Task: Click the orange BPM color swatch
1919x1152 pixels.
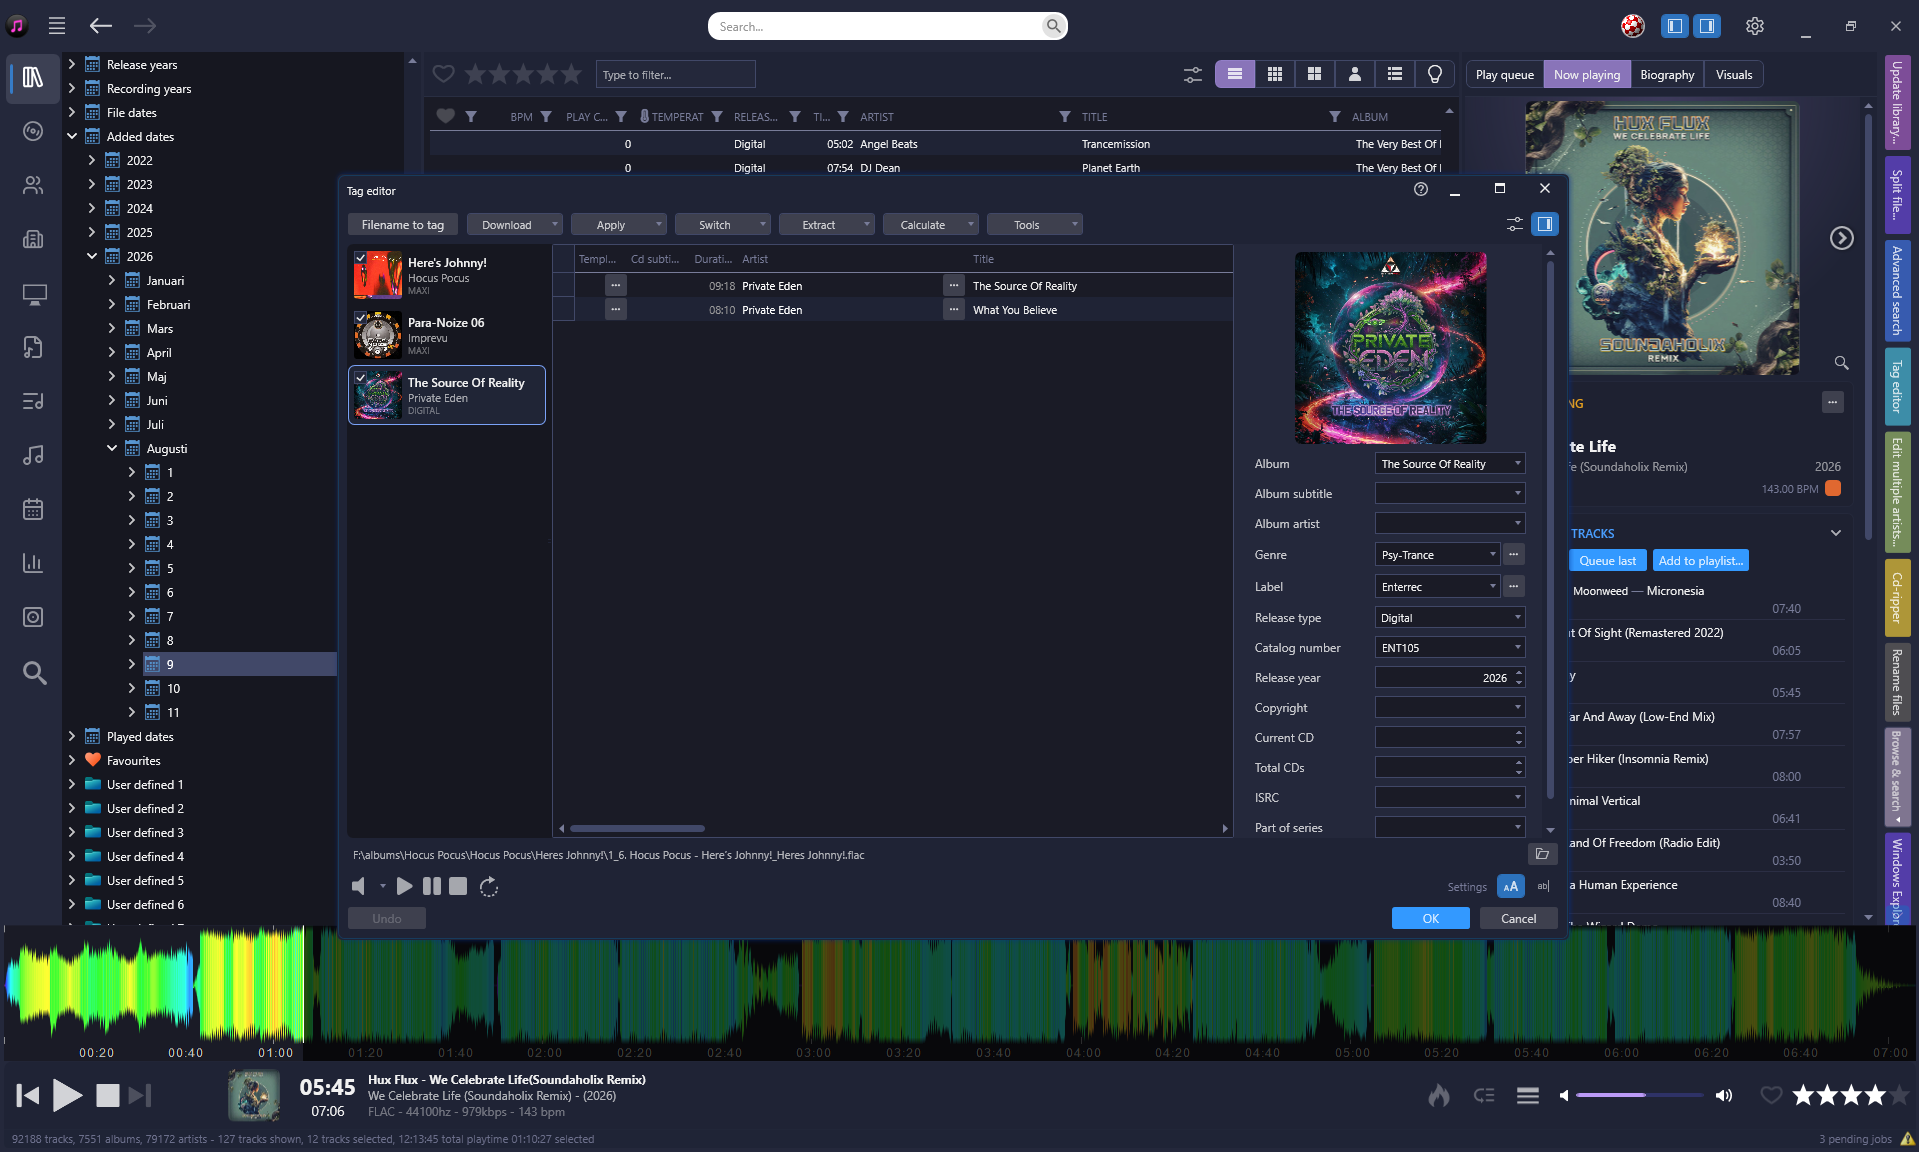Action: click(x=1832, y=488)
